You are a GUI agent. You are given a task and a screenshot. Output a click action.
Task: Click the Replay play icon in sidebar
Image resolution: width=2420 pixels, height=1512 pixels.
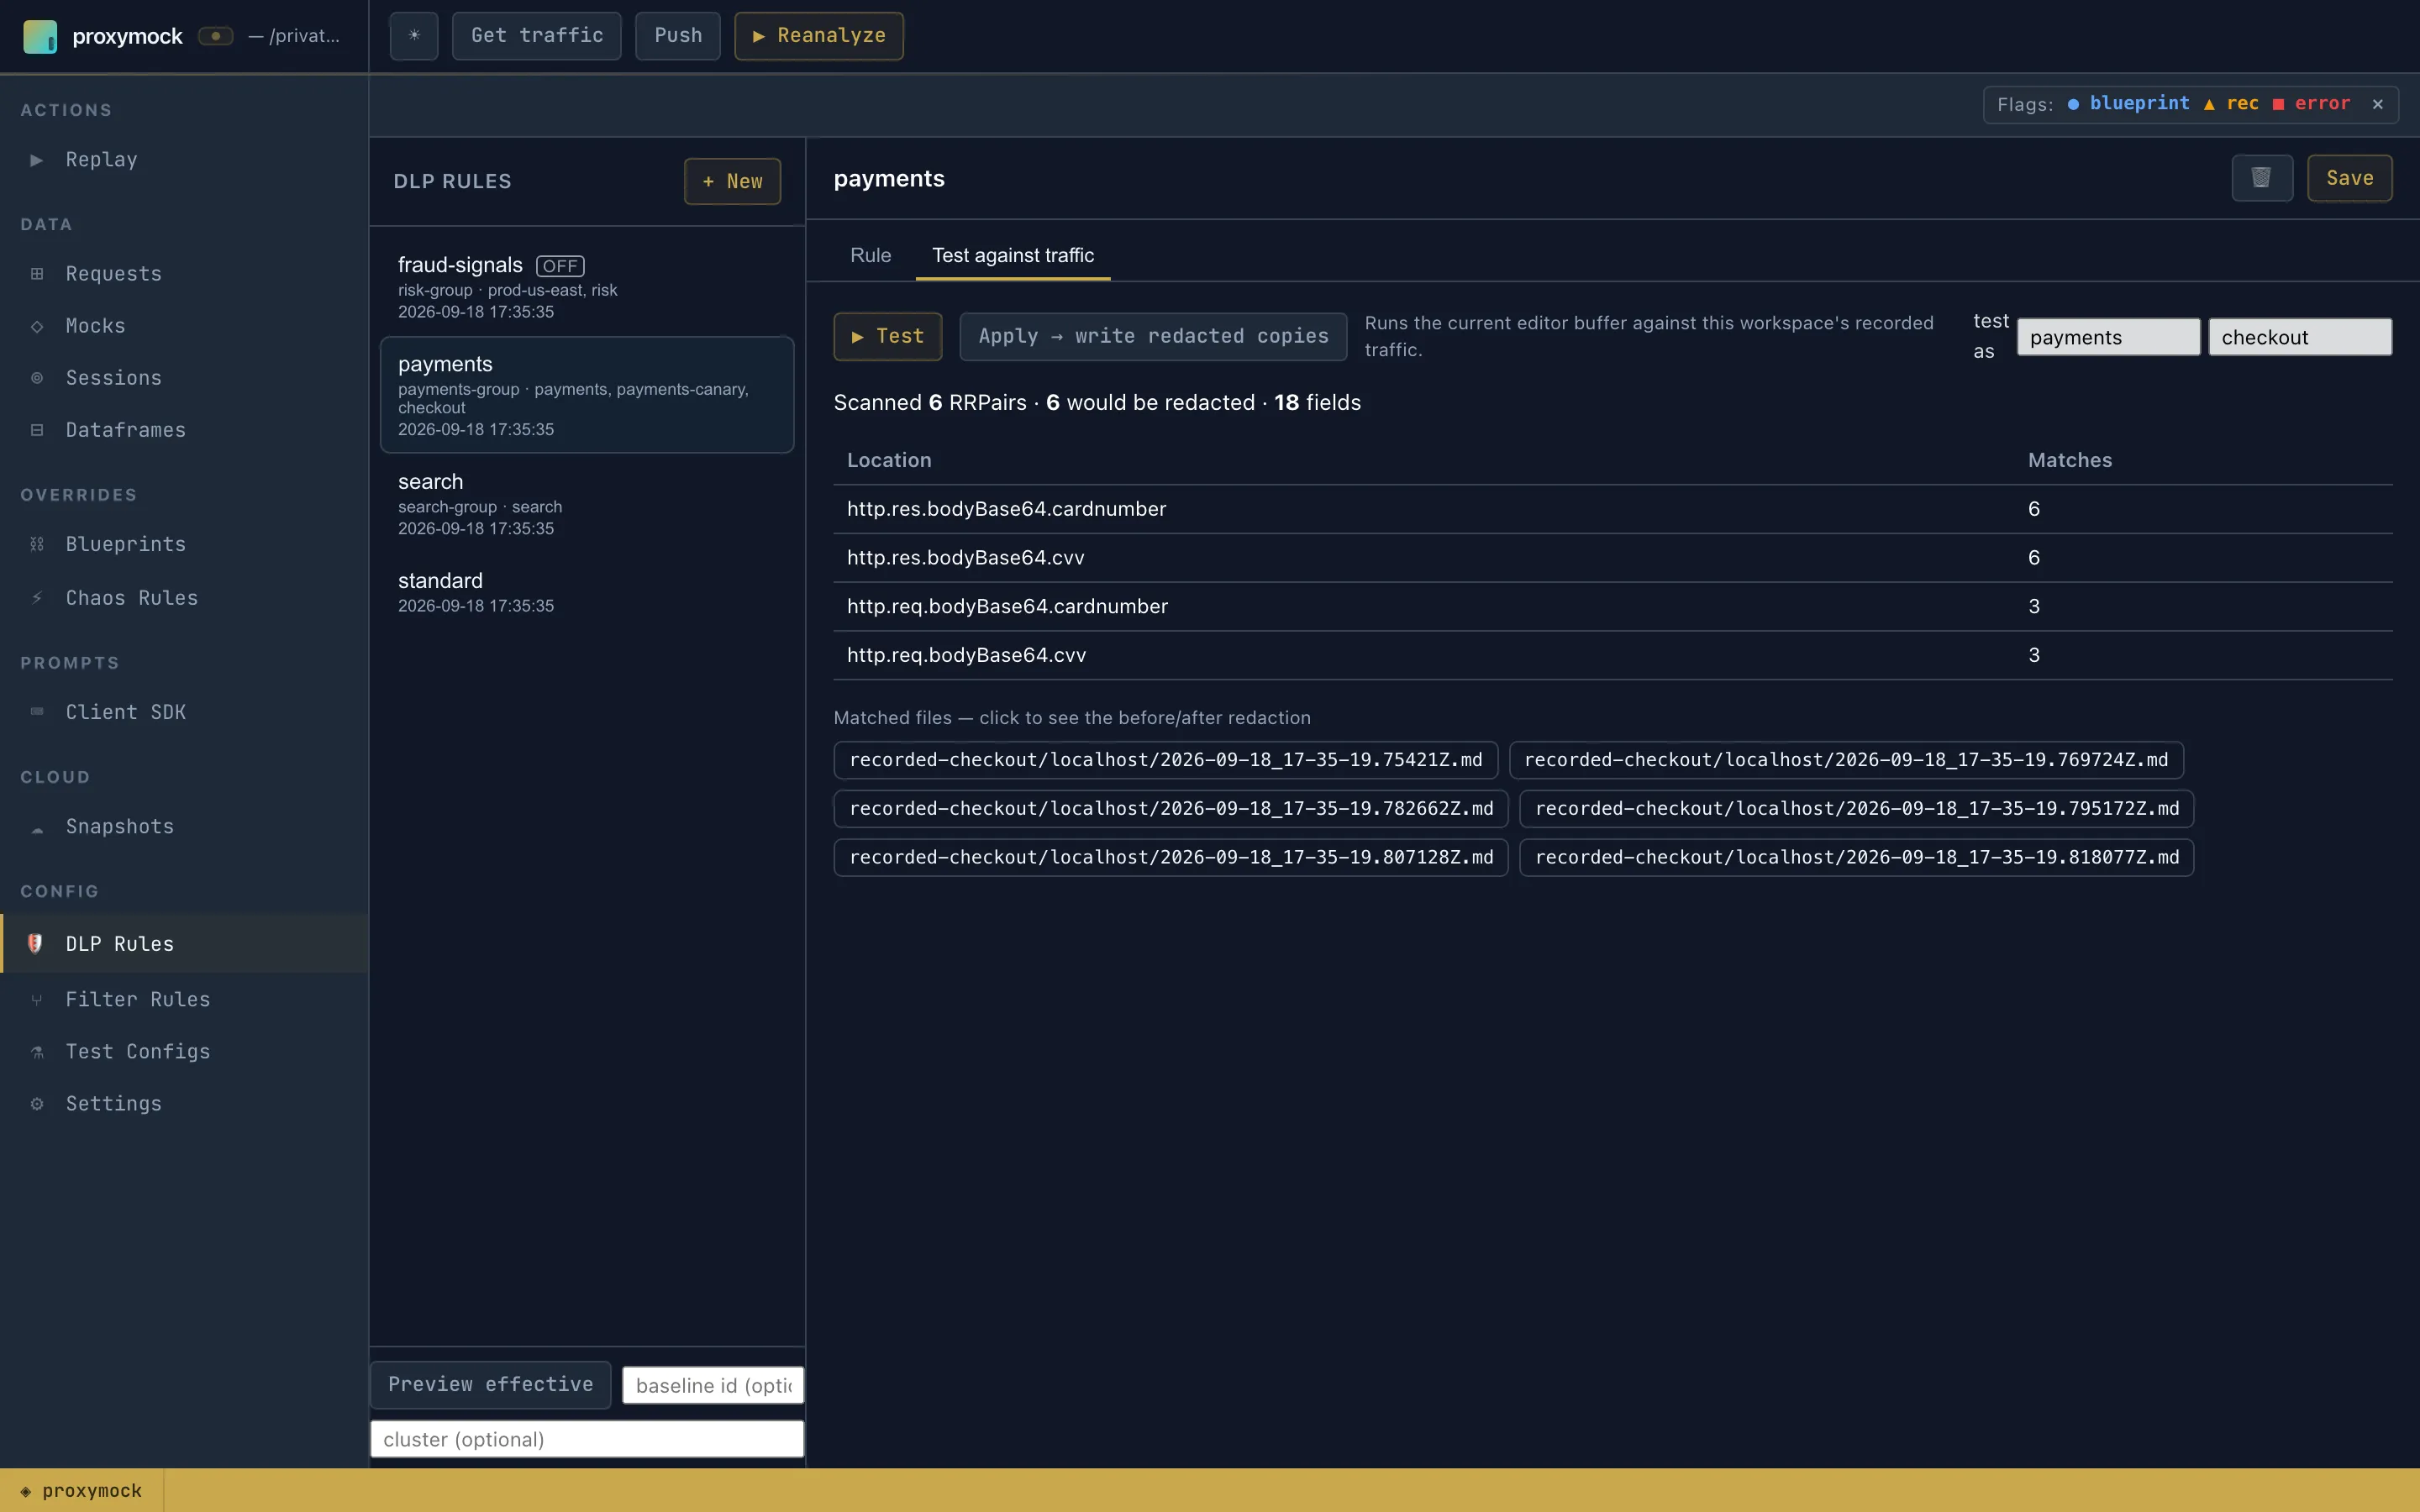click(x=37, y=160)
